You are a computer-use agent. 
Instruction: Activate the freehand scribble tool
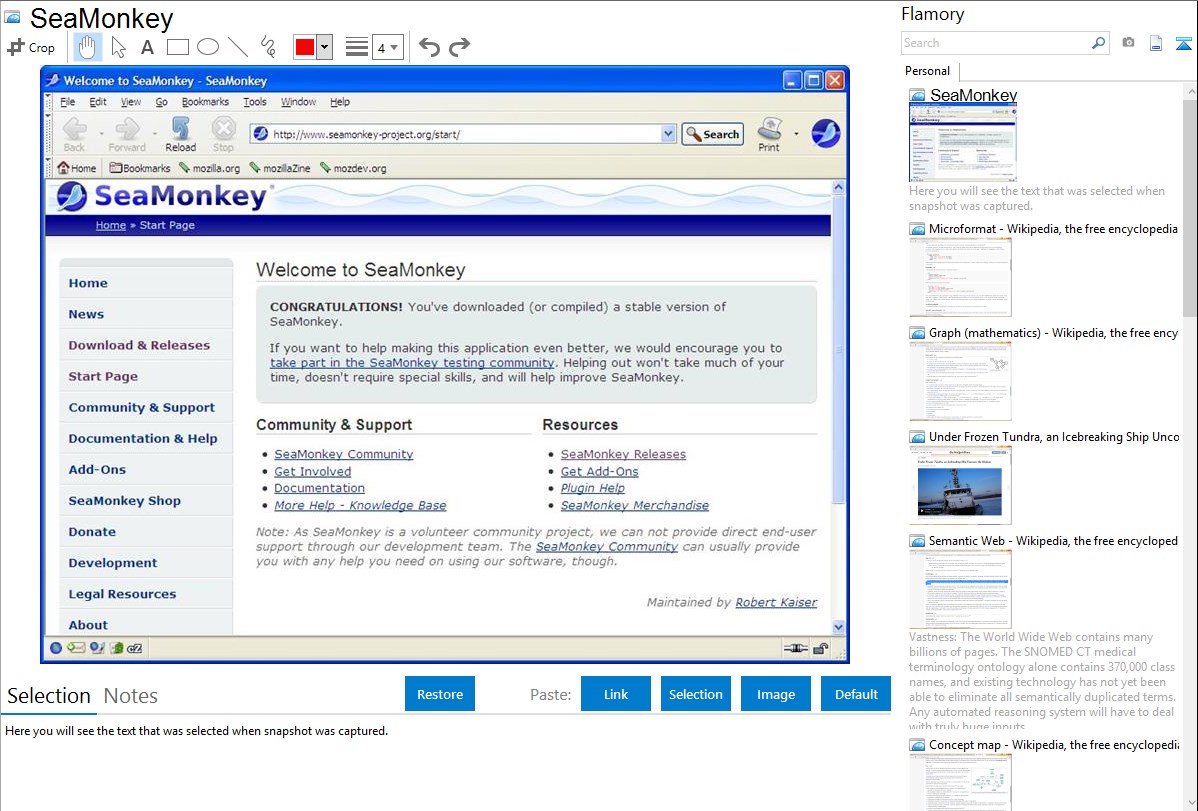[267, 47]
